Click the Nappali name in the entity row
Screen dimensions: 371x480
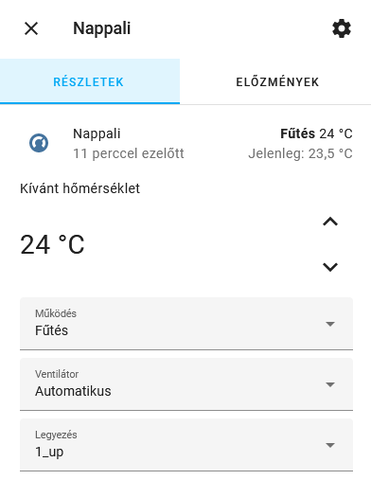point(97,134)
